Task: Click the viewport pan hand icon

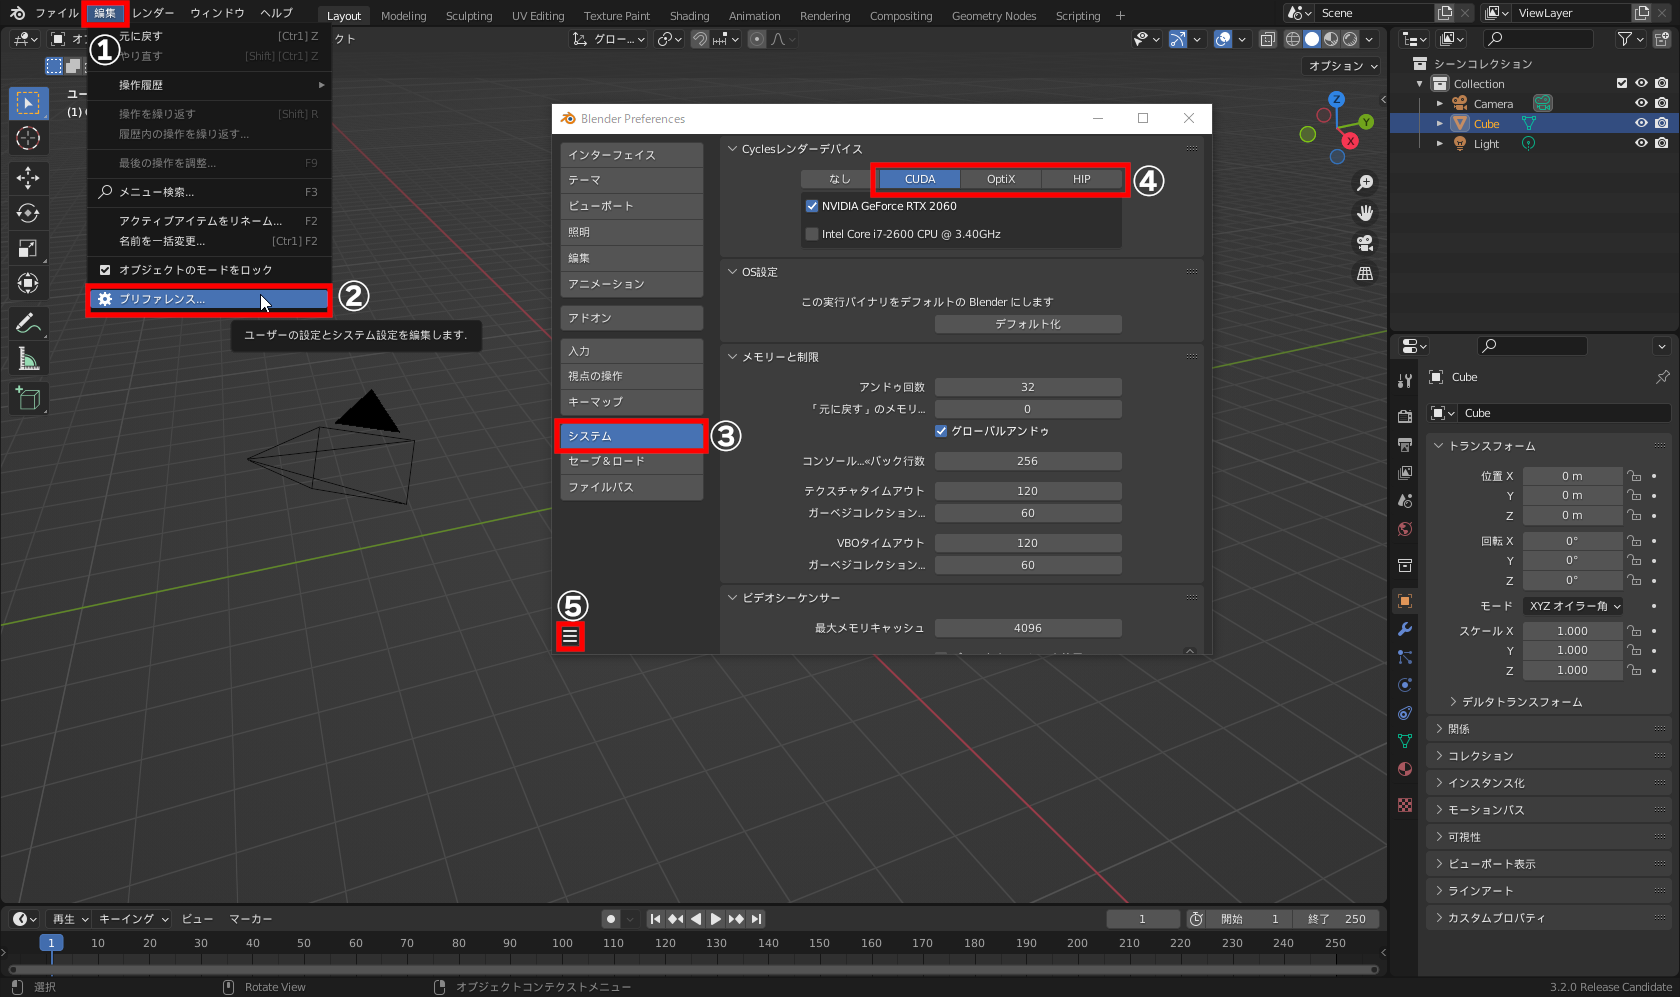Action: point(1365,213)
